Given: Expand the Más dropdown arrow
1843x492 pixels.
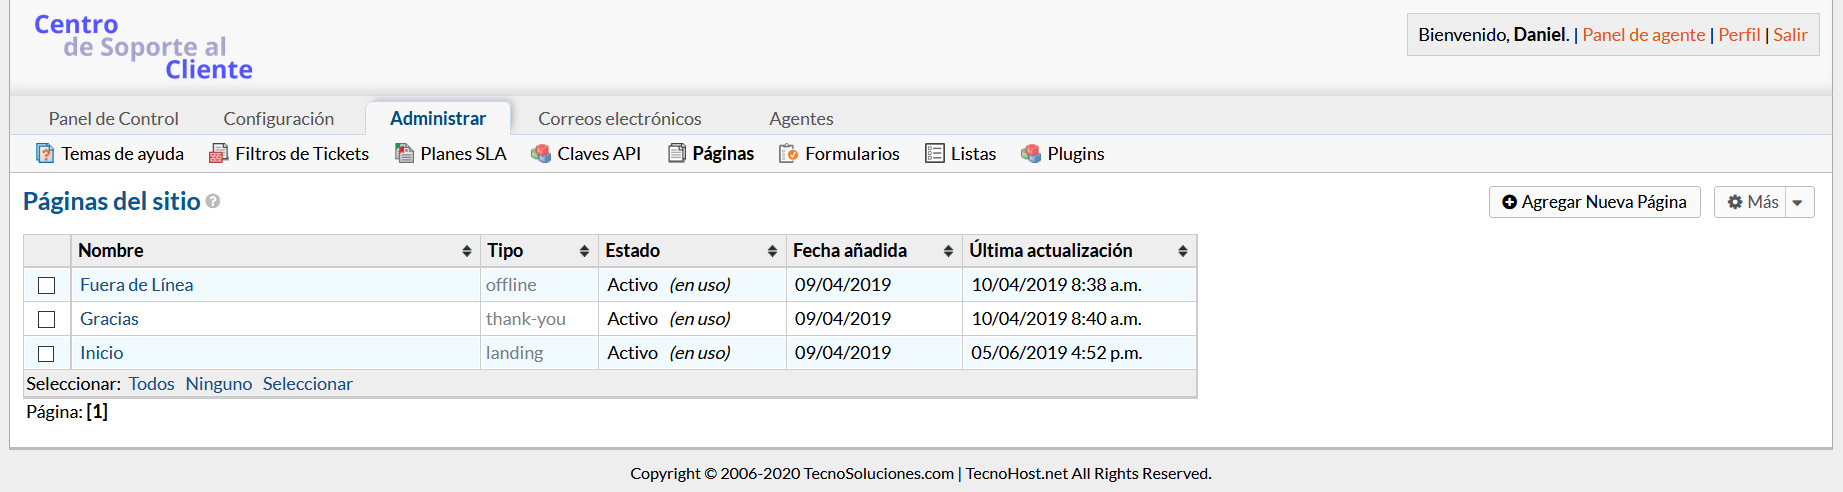Looking at the screenshot, I should pyautogui.click(x=1798, y=202).
